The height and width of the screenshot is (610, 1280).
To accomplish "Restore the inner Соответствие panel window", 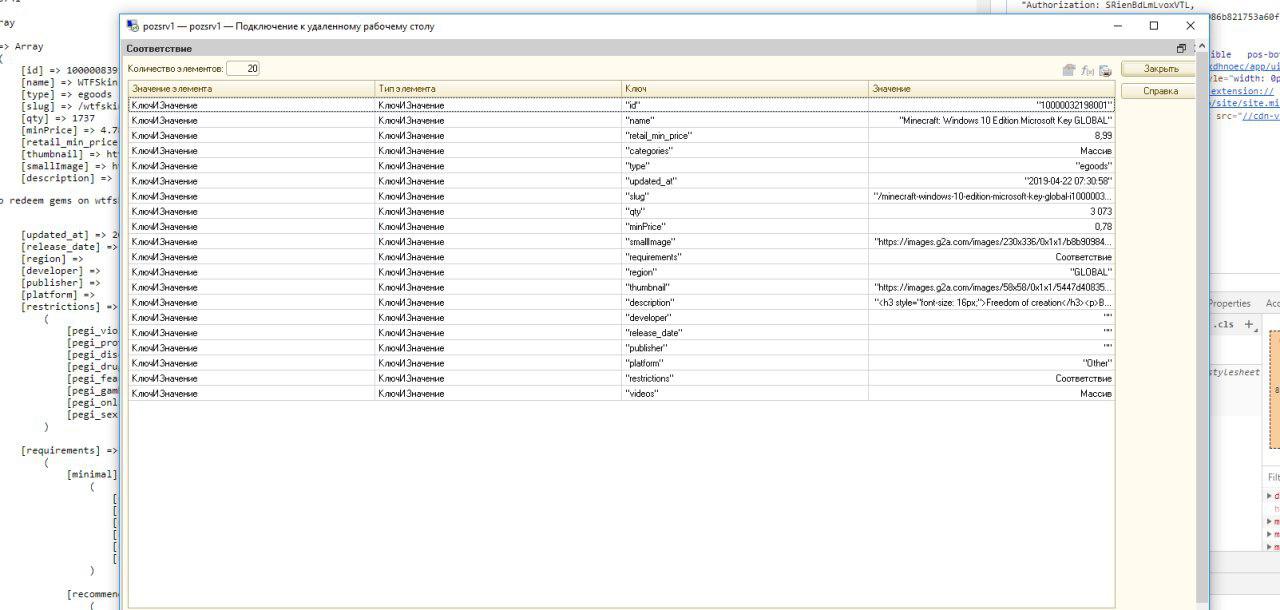I will click(x=1181, y=48).
